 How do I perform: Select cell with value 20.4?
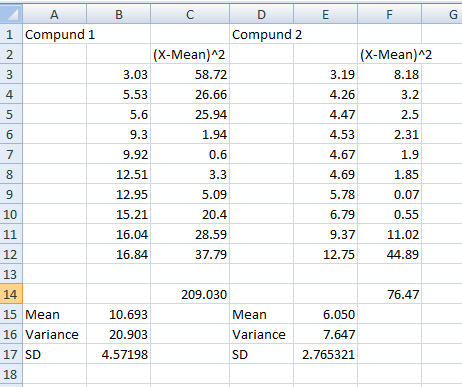tap(190, 214)
